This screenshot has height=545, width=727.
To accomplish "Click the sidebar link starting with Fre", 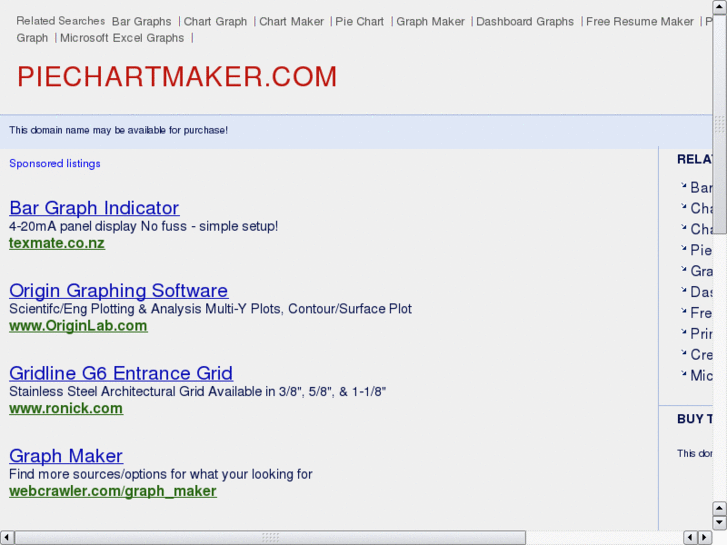I will [x=701, y=313].
